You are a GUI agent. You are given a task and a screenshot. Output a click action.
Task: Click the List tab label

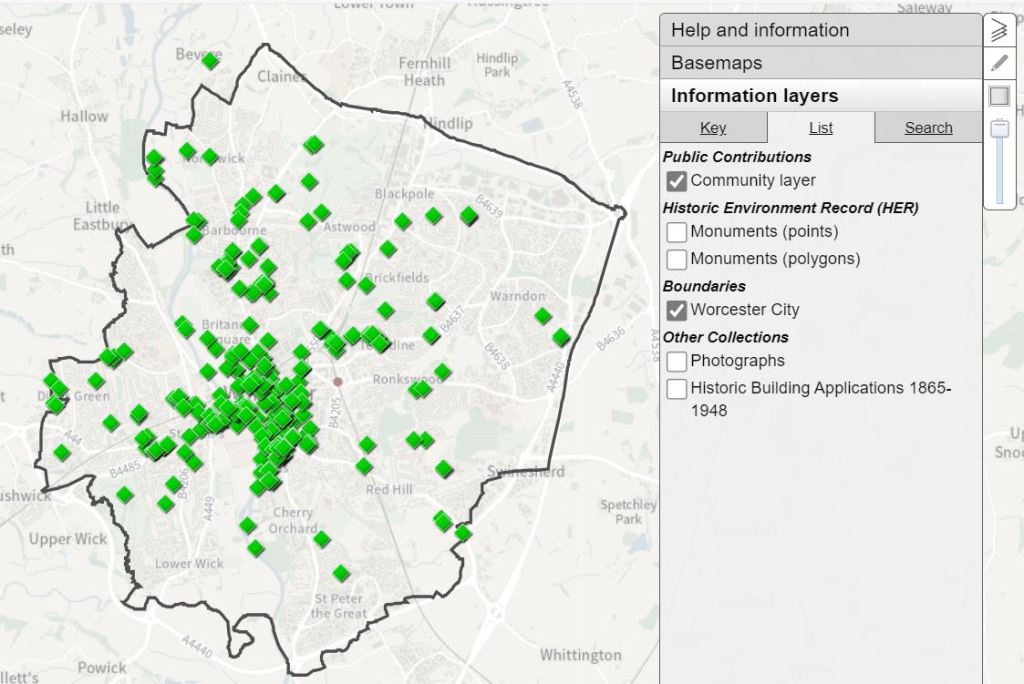821,128
